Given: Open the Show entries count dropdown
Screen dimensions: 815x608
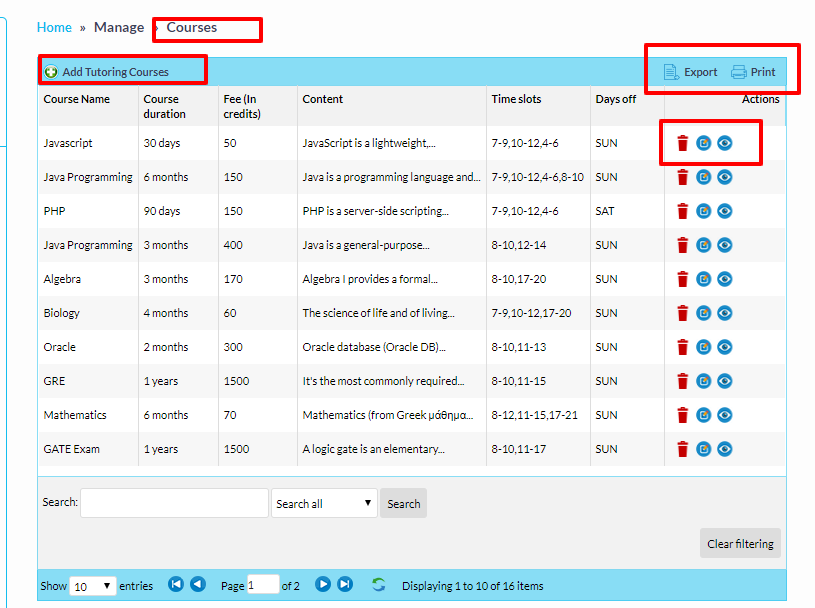Looking at the screenshot, I should click(x=93, y=586).
